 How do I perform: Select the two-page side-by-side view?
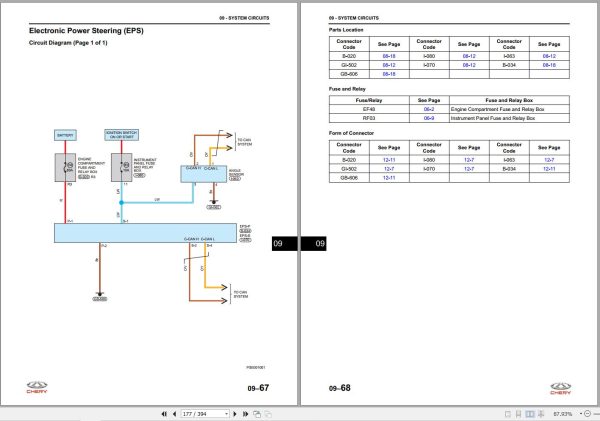(x=530, y=414)
